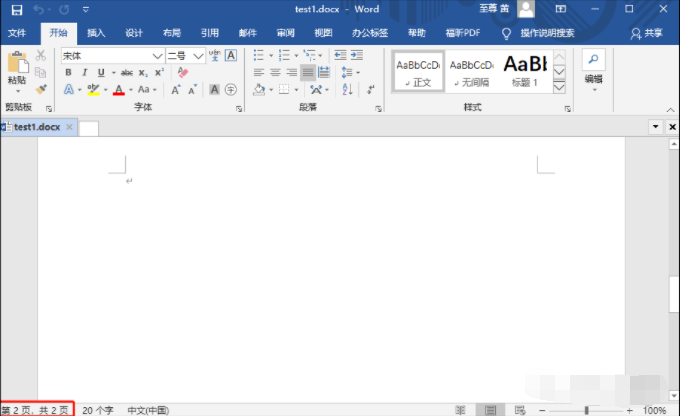Click the 共享 share button
The width and height of the screenshot is (680, 416).
tap(647, 33)
